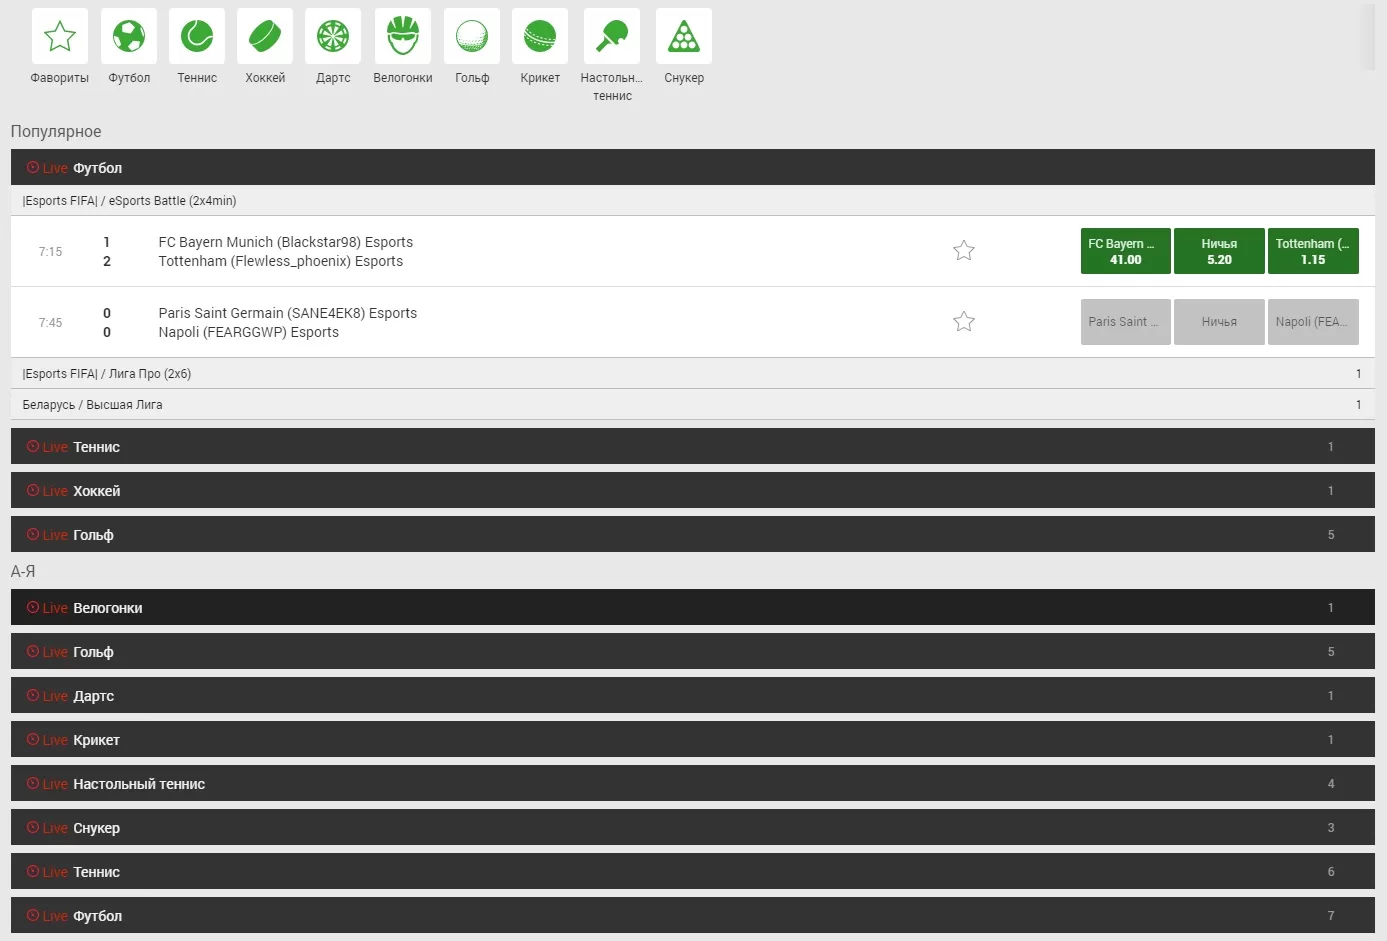This screenshot has width=1387, height=941.
Task: Open the FC Bayern Munich Esports match
Action: (285, 243)
